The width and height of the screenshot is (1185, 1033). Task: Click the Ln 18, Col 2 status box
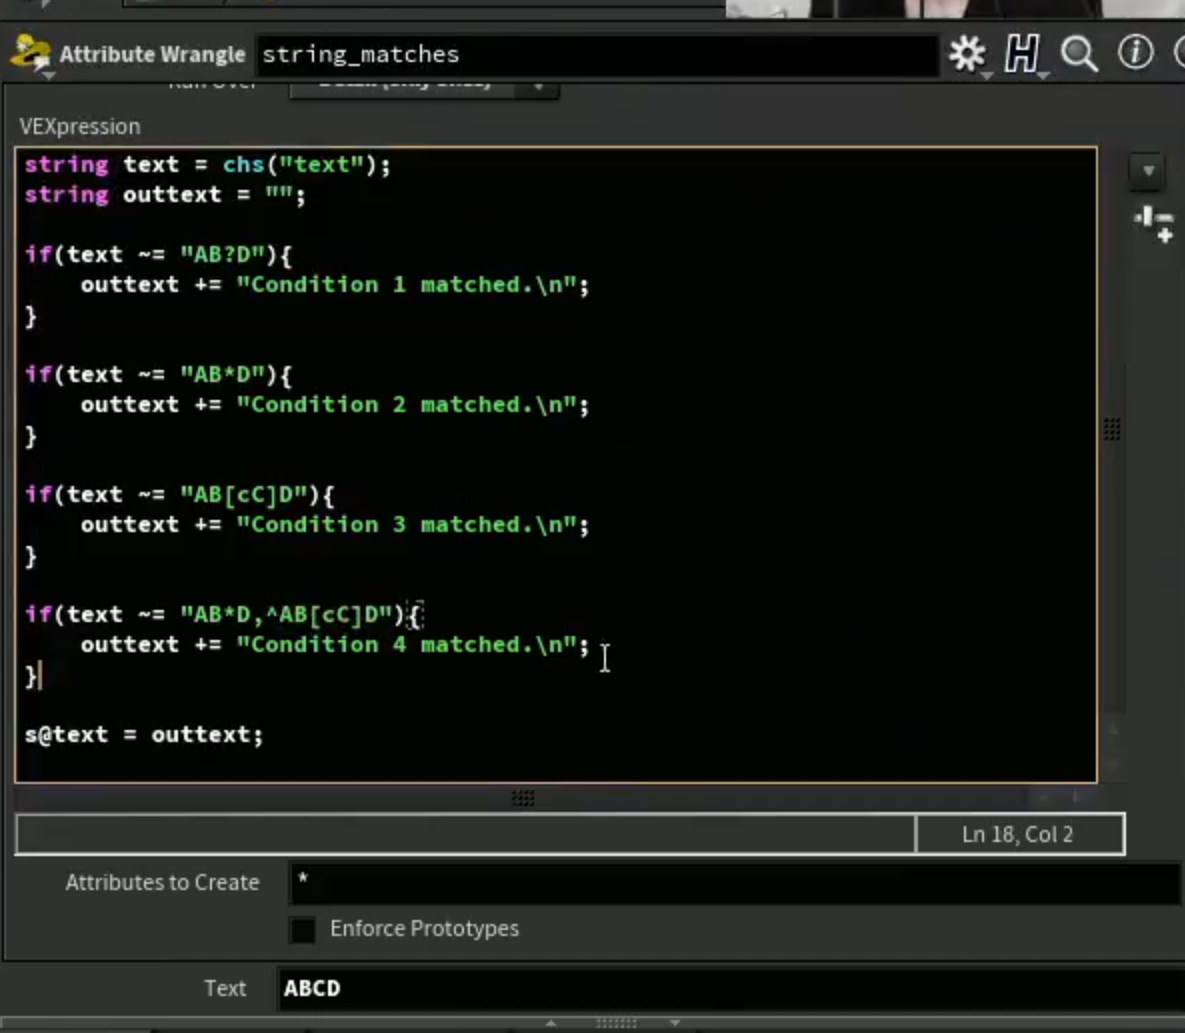pyautogui.click(x=1018, y=834)
